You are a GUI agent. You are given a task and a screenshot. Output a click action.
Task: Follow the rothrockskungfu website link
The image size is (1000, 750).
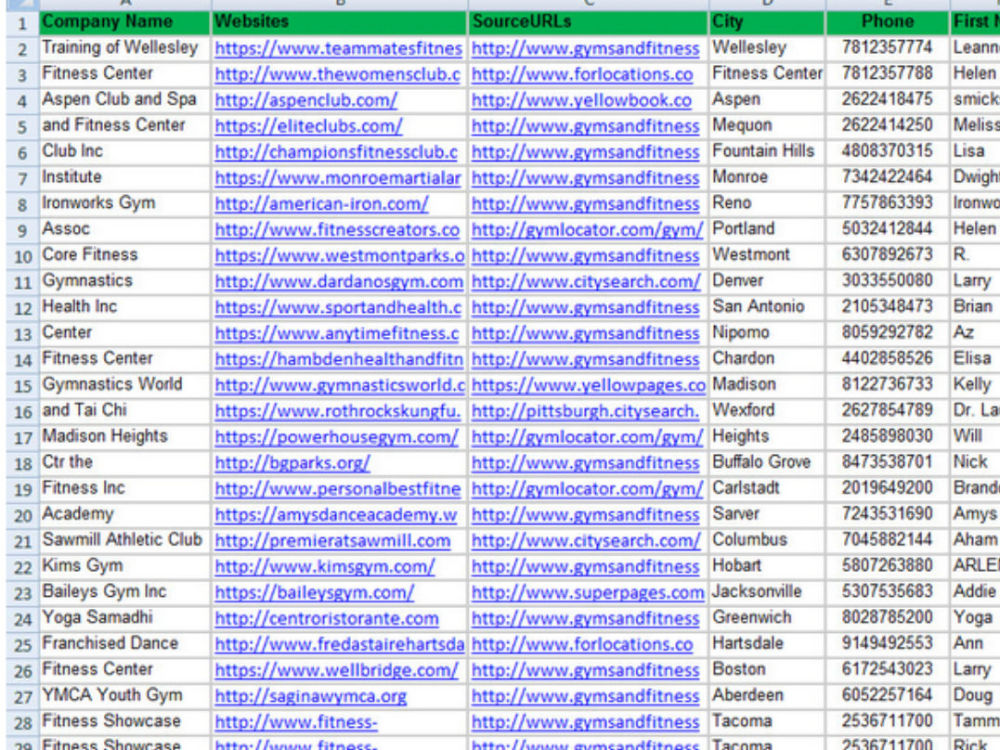coord(337,411)
